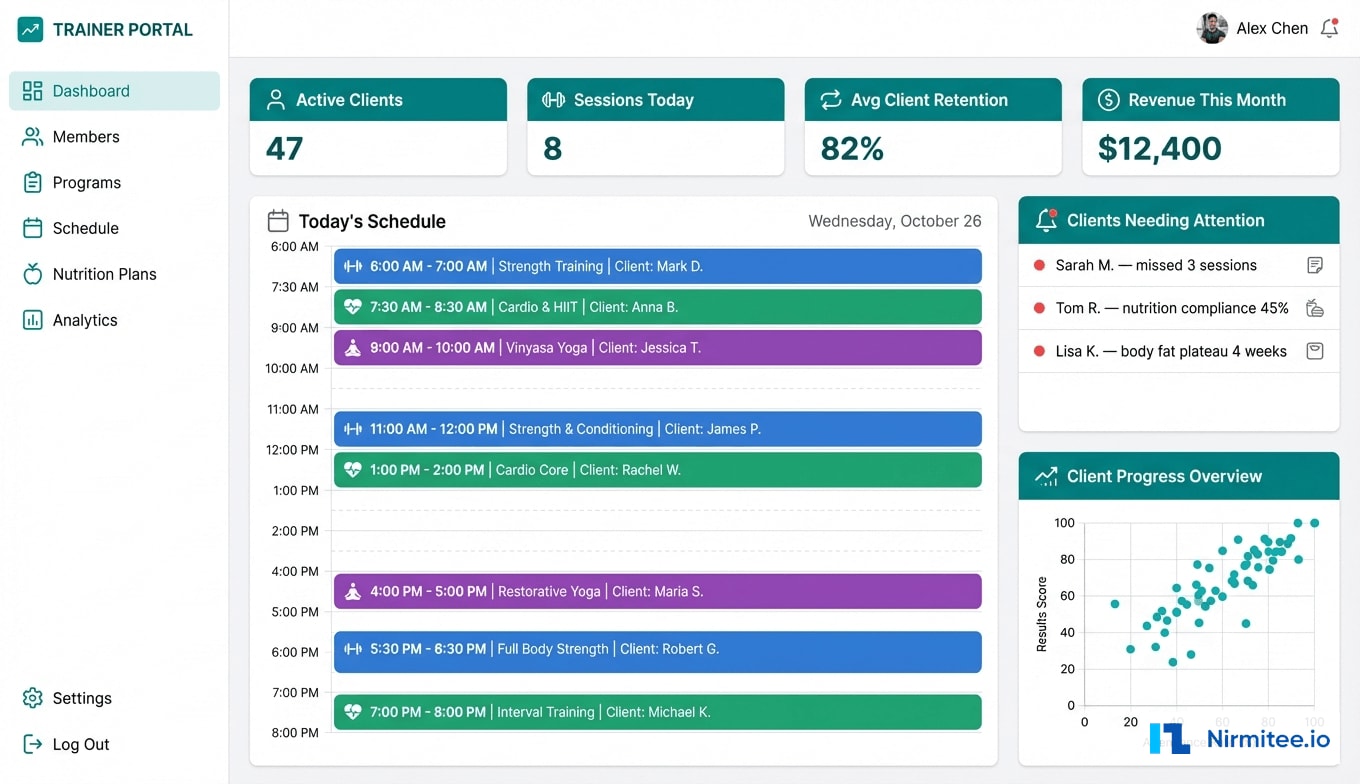The image size is (1360, 784).
Task: Click the nutrition icon next to Tom R.
Action: [1314, 308]
